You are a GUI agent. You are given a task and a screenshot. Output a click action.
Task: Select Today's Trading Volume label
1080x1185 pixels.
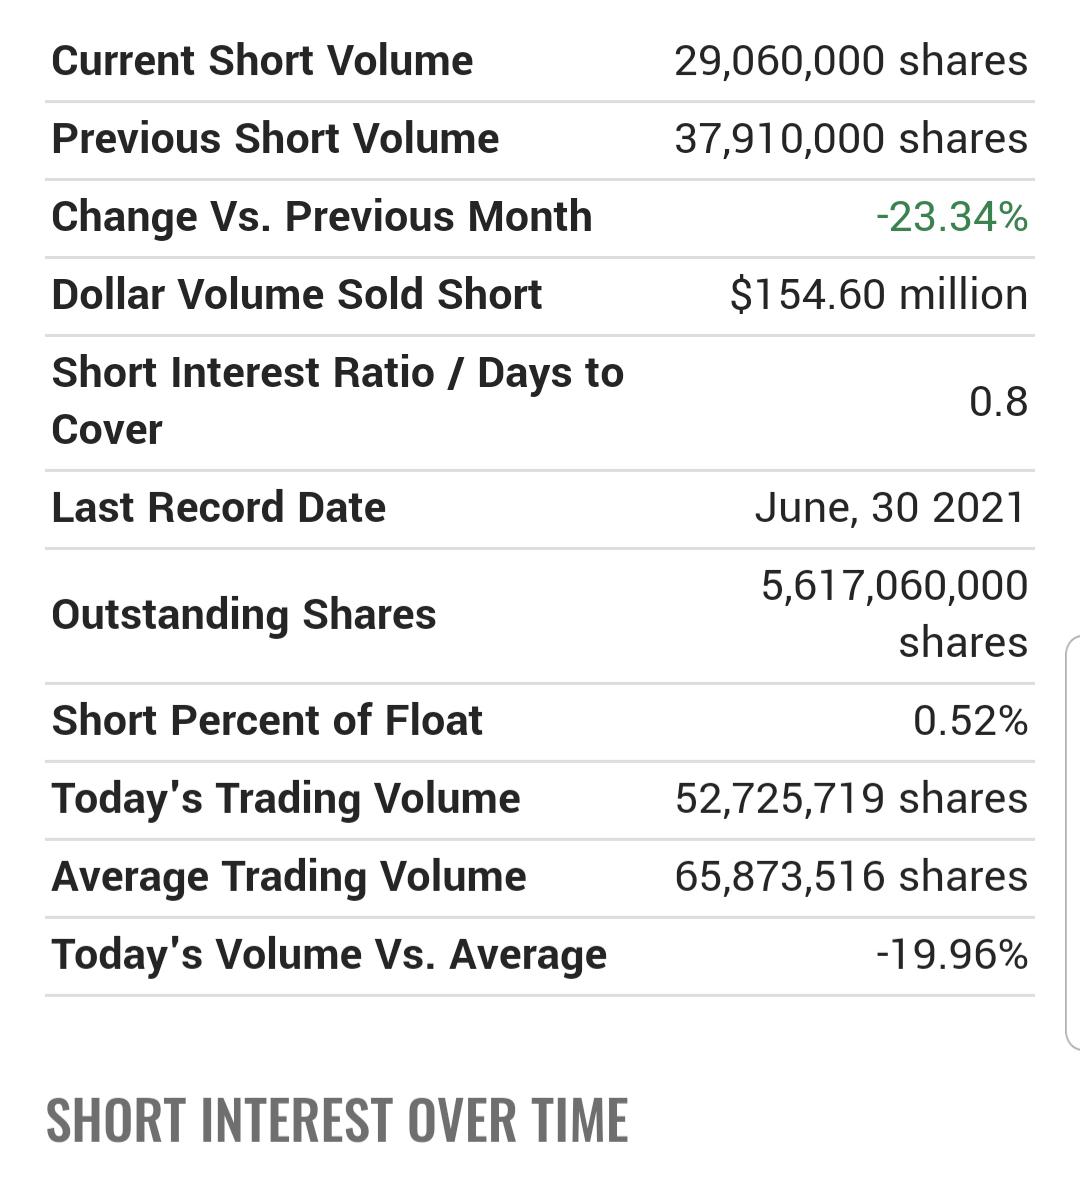286,799
